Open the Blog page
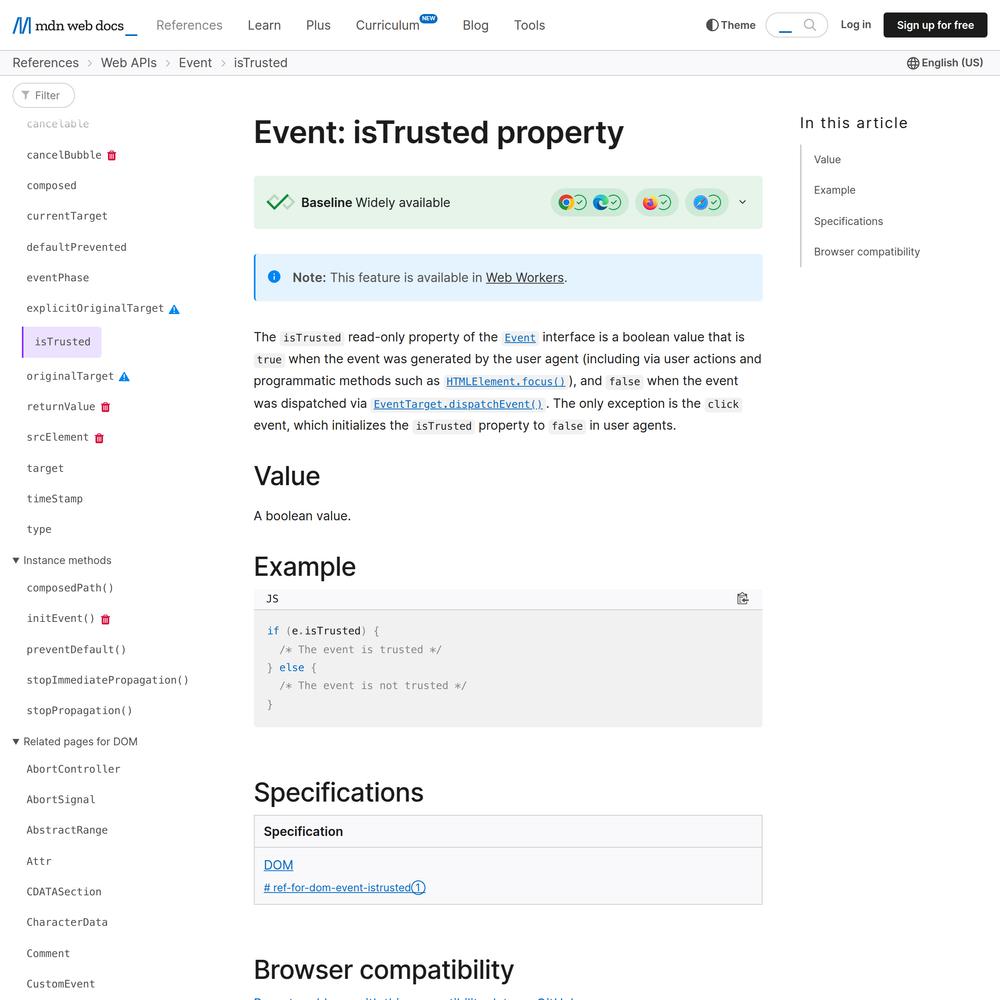The height and width of the screenshot is (1000, 1000). 476,26
